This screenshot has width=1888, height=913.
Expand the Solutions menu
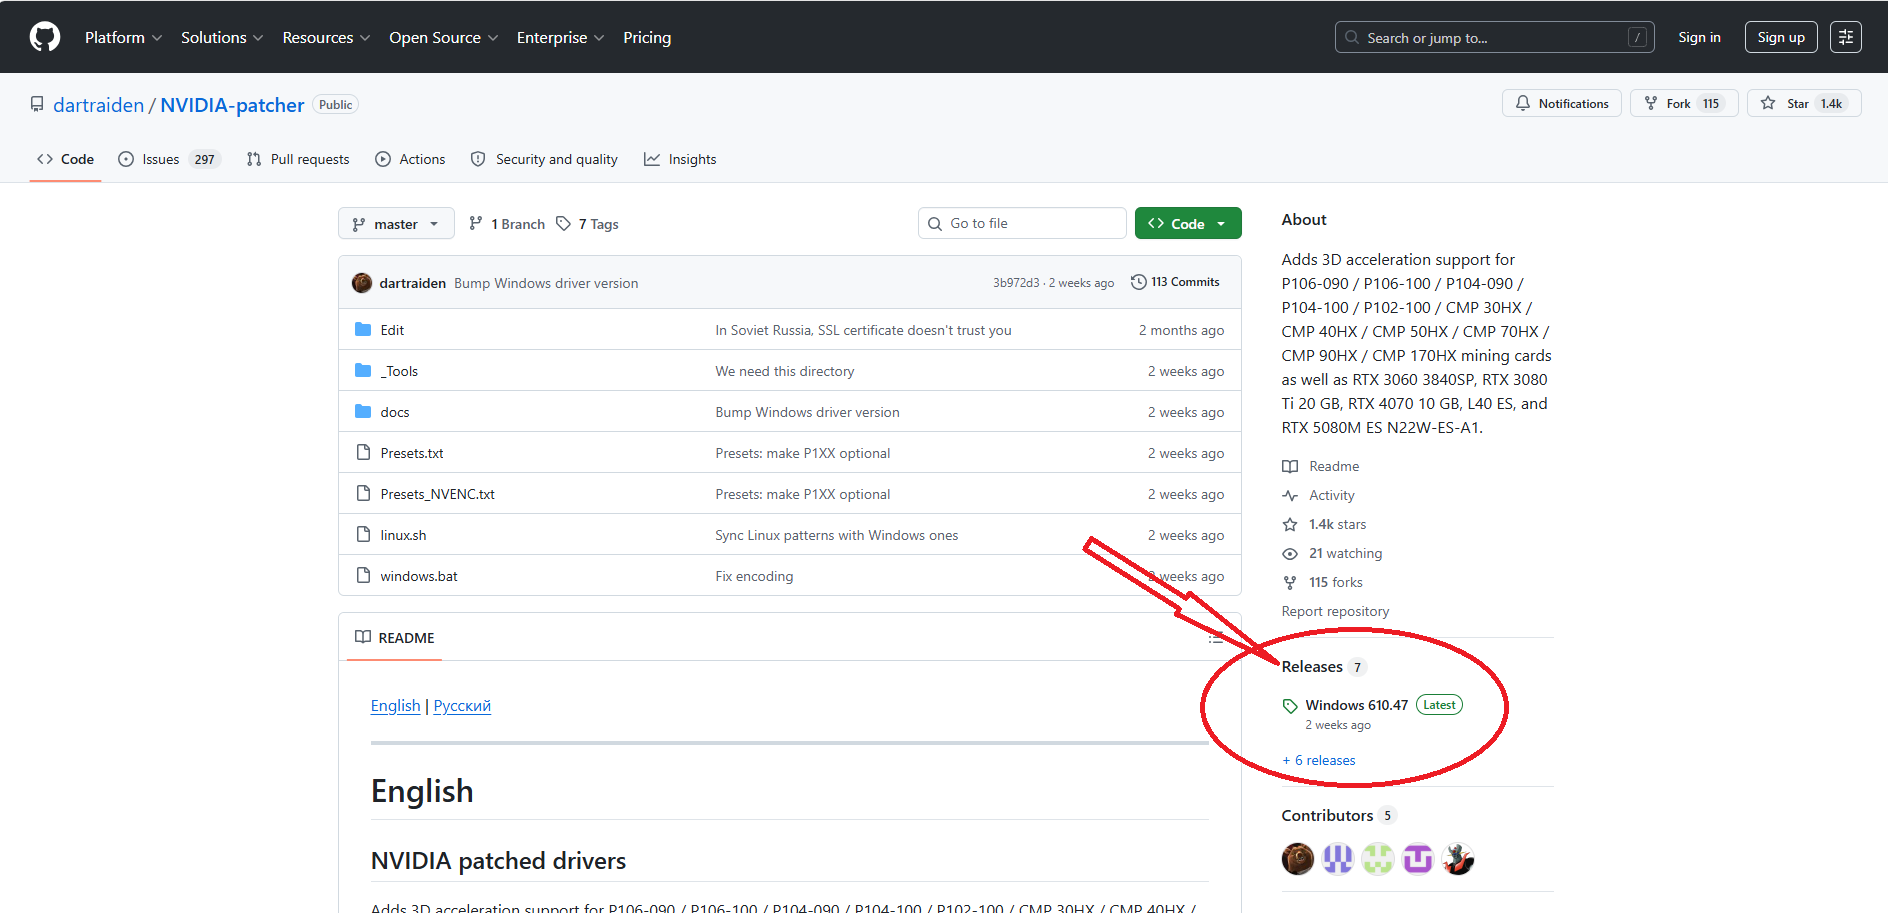coord(222,37)
